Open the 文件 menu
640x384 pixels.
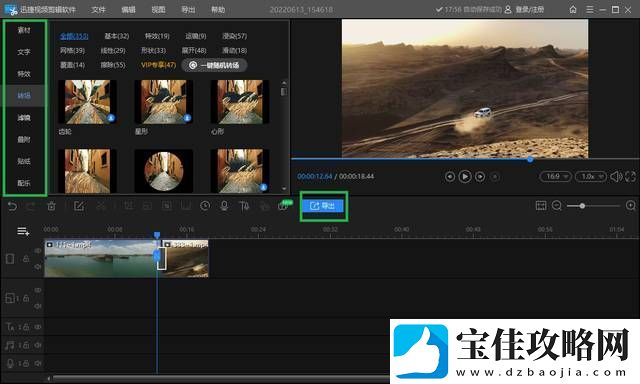pos(98,9)
